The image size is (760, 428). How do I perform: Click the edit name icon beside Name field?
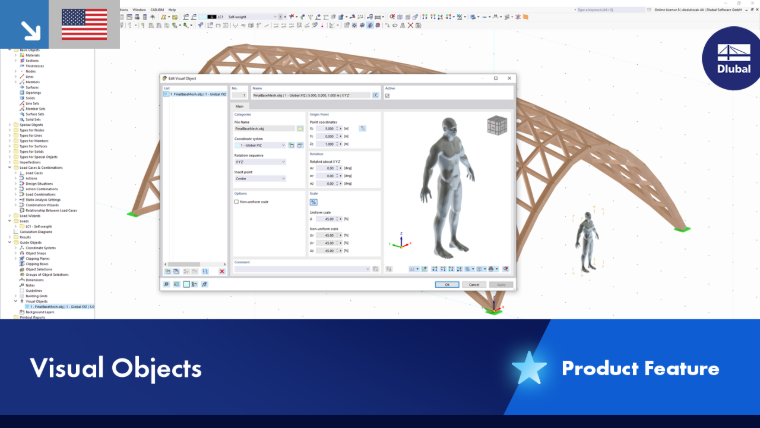pos(376,95)
